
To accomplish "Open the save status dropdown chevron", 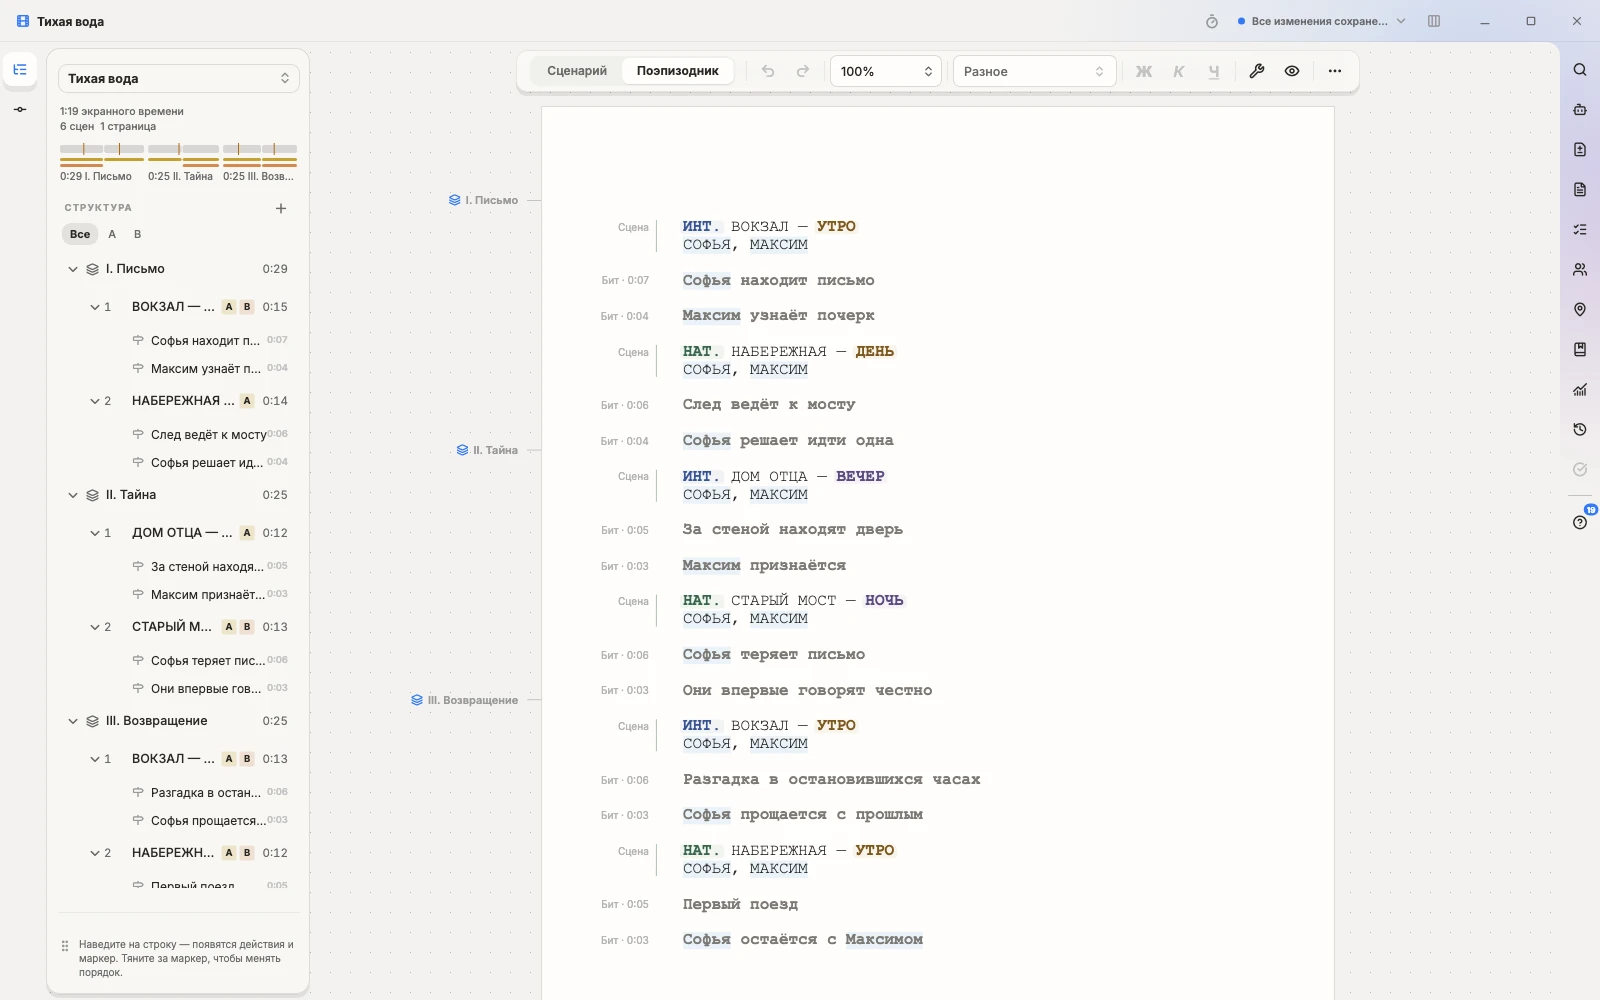I will click(x=1401, y=21).
